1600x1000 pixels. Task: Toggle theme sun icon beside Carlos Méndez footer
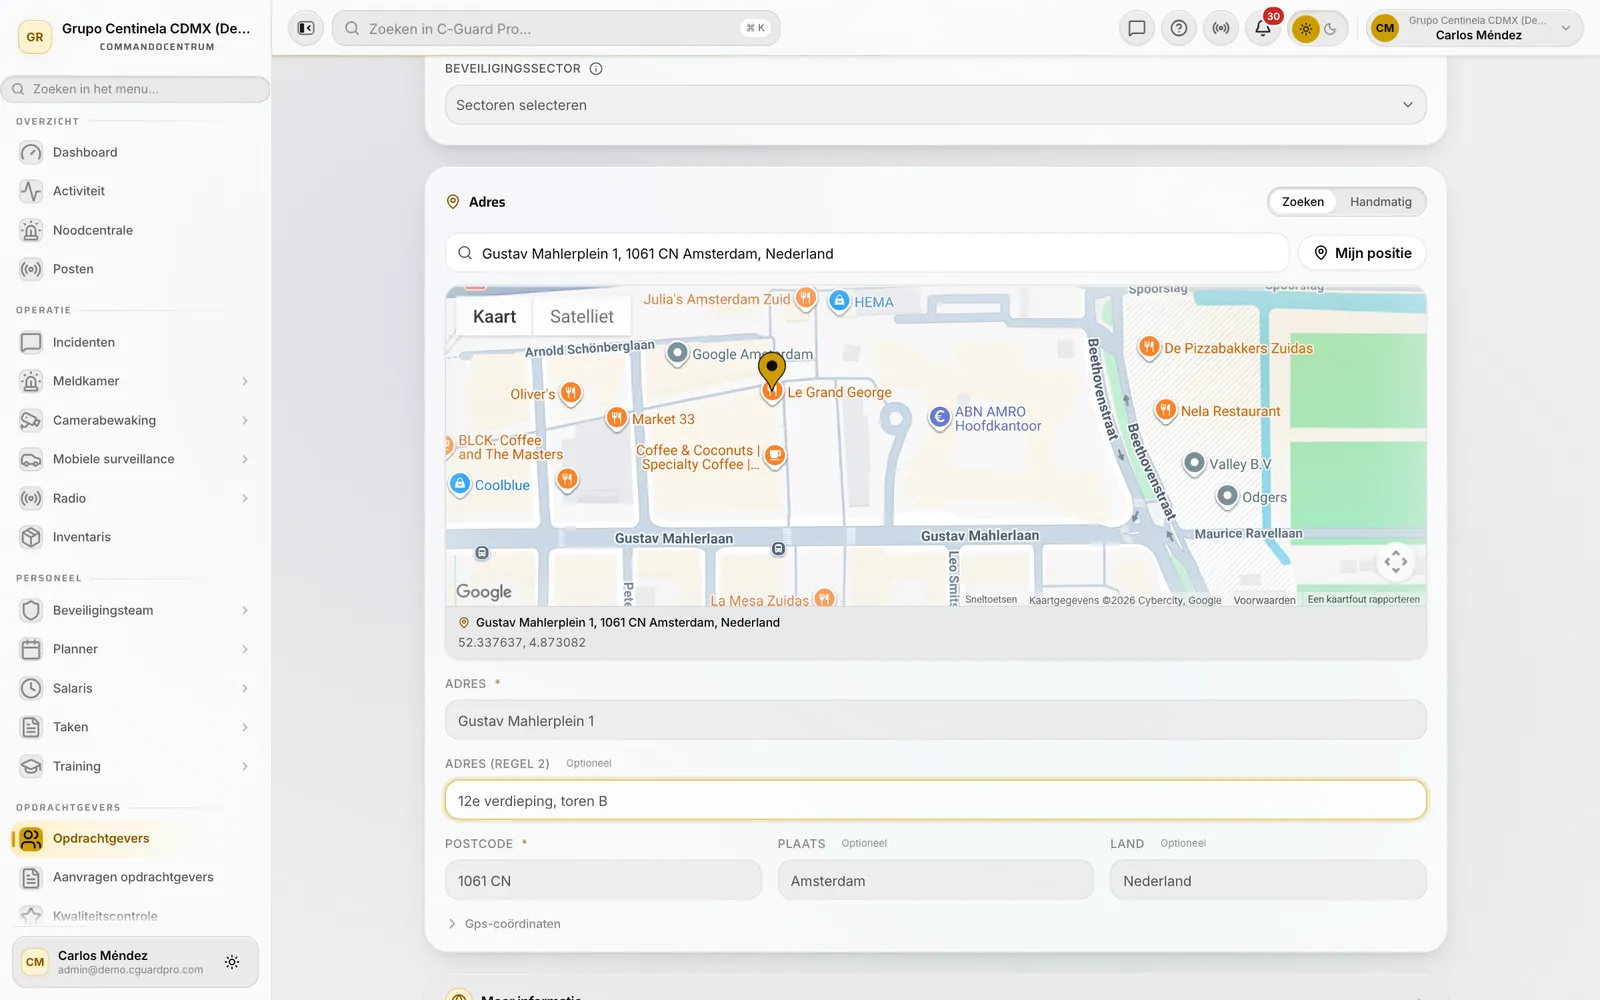pyautogui.click(x=232, y=962)
